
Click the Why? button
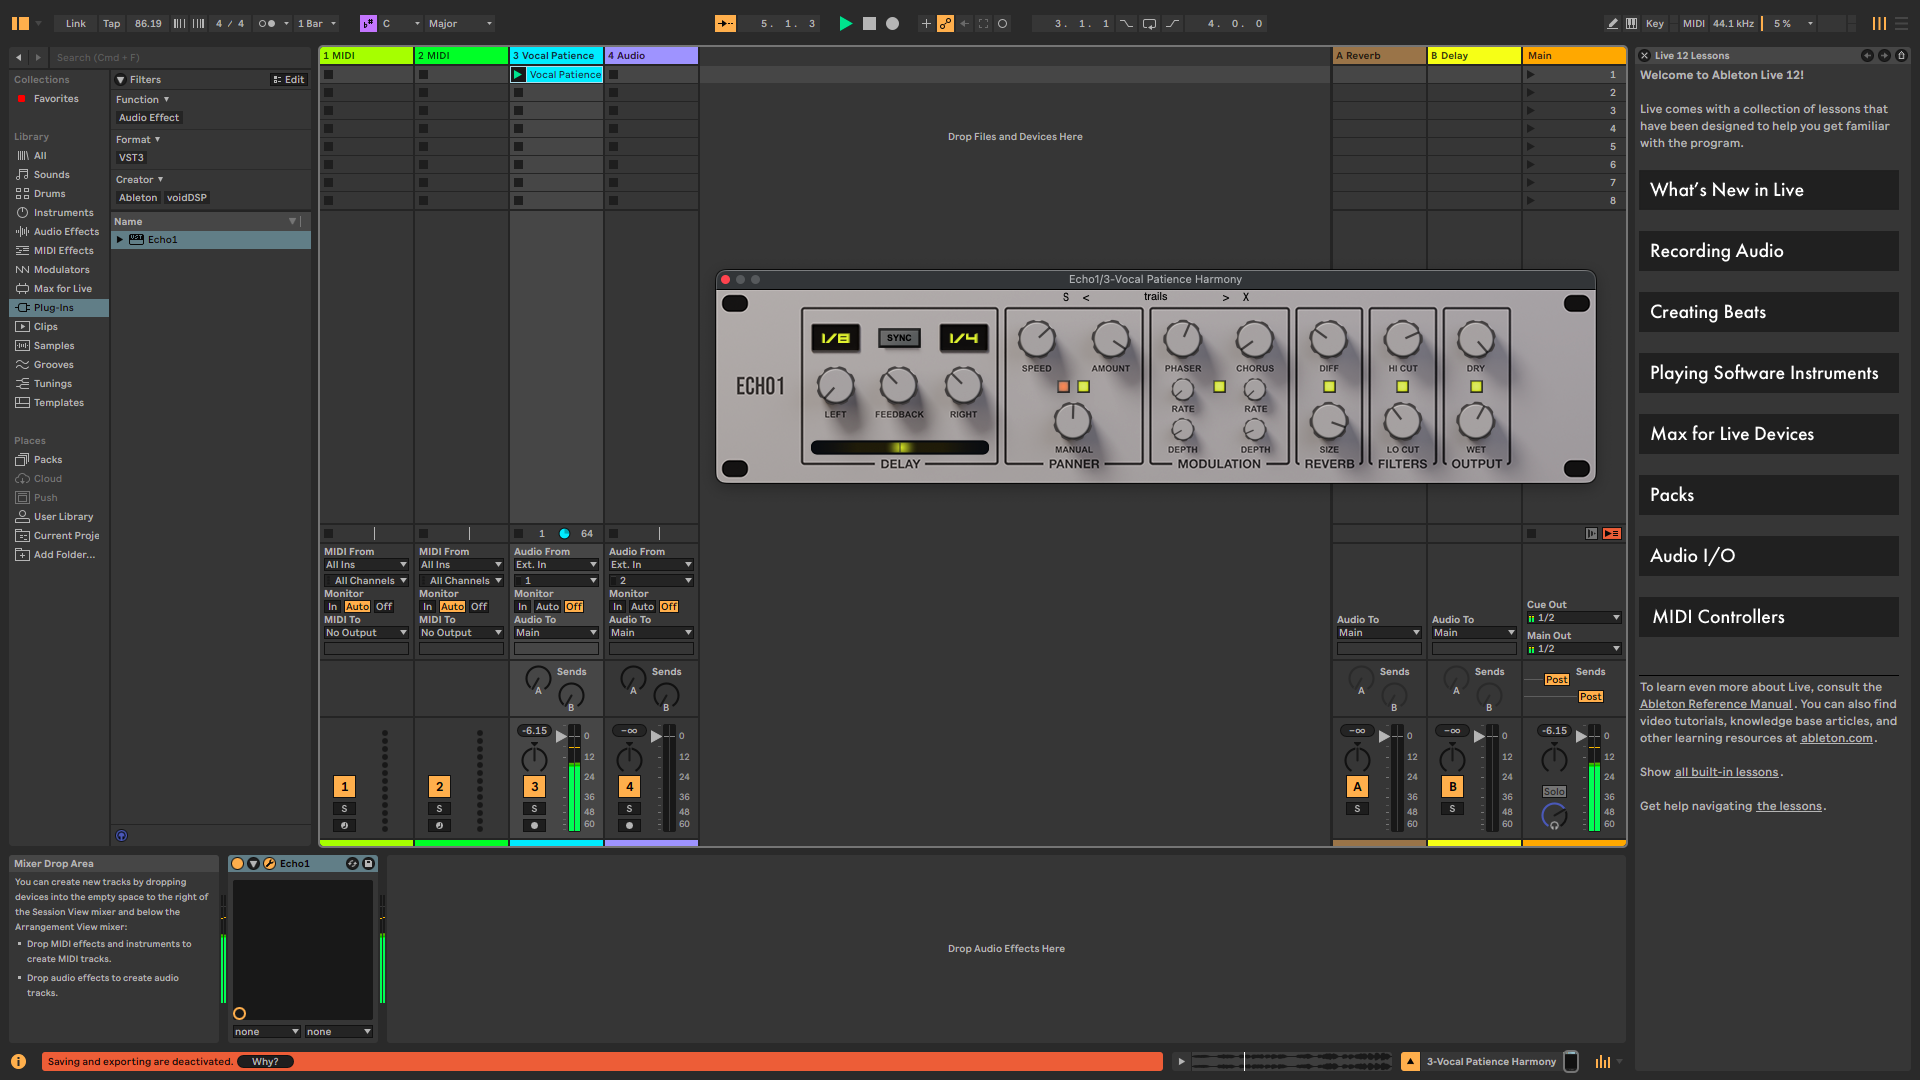pos(265,1061)
